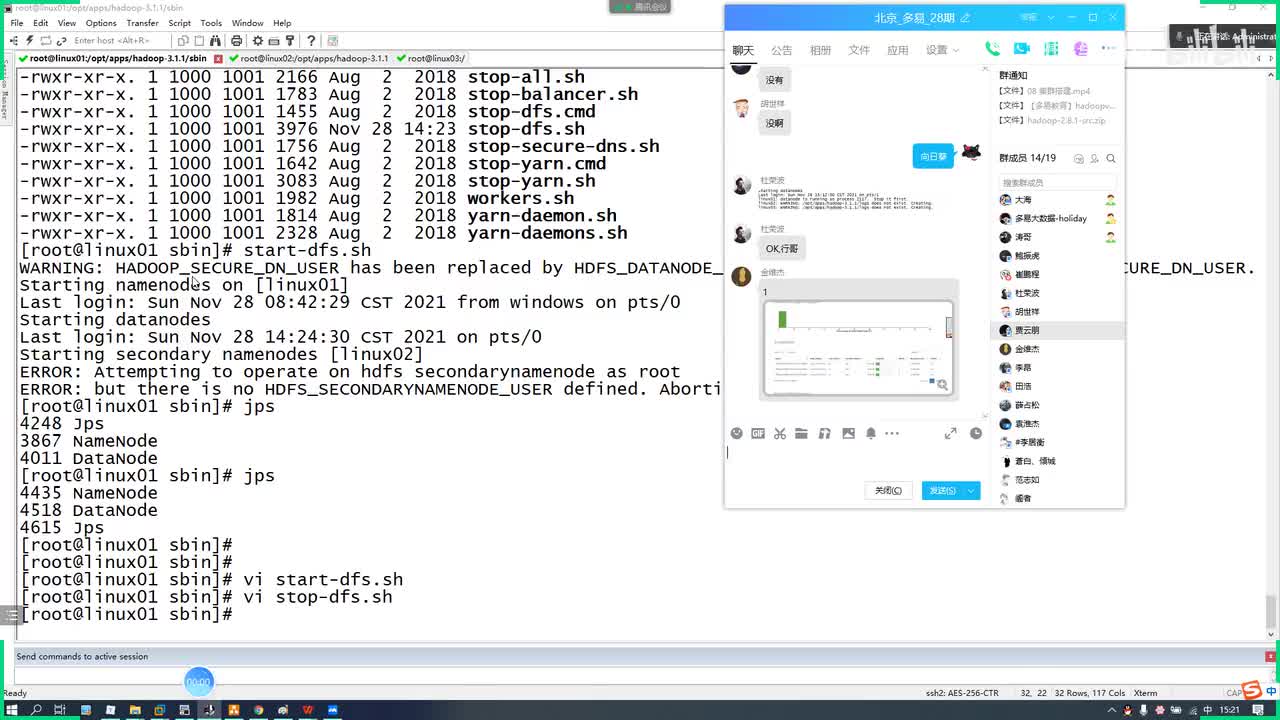Select member 涛哥 in the member list
Viewport: 1280px width, 720px height.
[1057, 237]
